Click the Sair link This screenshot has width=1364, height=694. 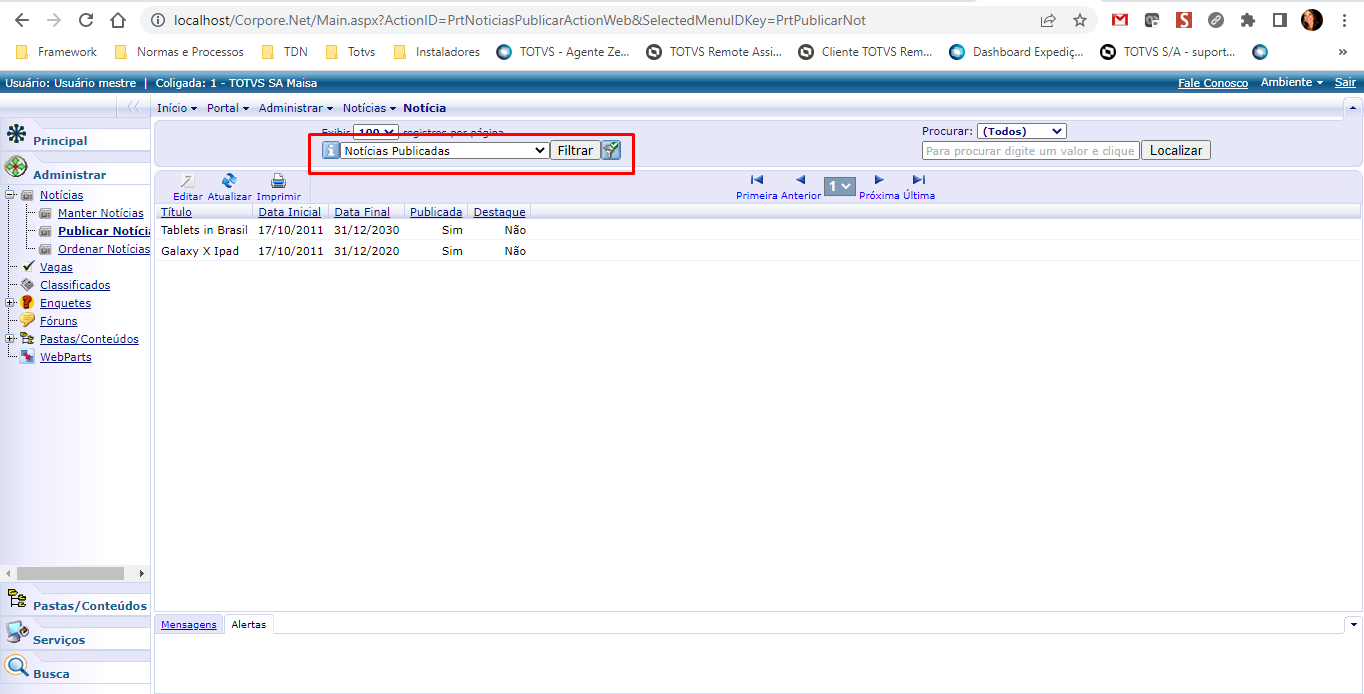coord(1345,83)
